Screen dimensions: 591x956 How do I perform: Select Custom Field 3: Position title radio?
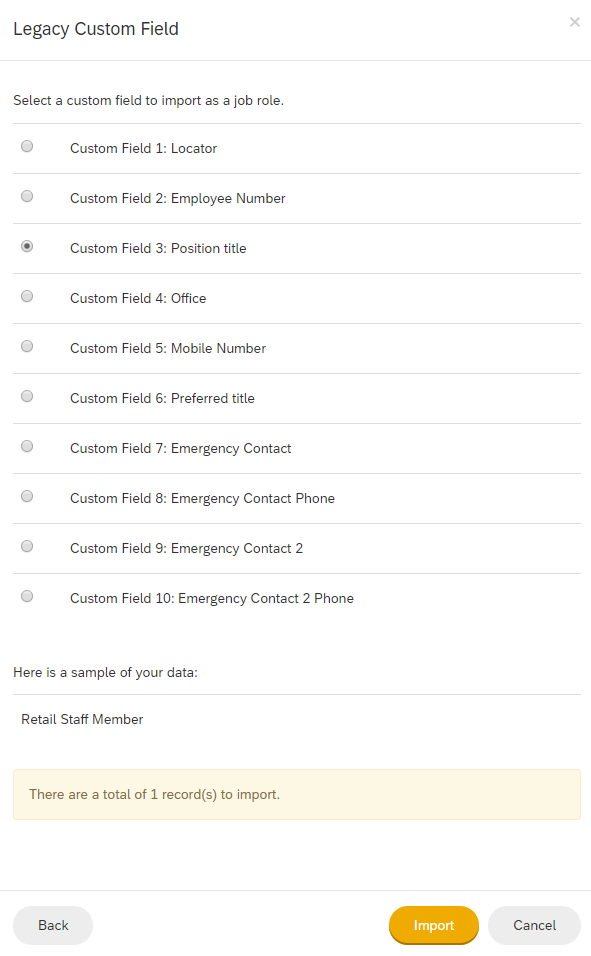coord(27,246)
